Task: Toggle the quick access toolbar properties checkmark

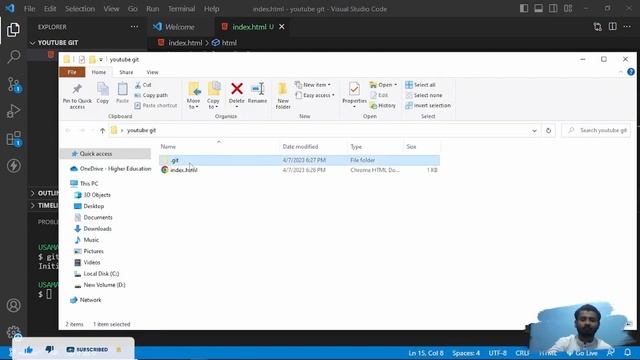Action: [x=82, y=60]
